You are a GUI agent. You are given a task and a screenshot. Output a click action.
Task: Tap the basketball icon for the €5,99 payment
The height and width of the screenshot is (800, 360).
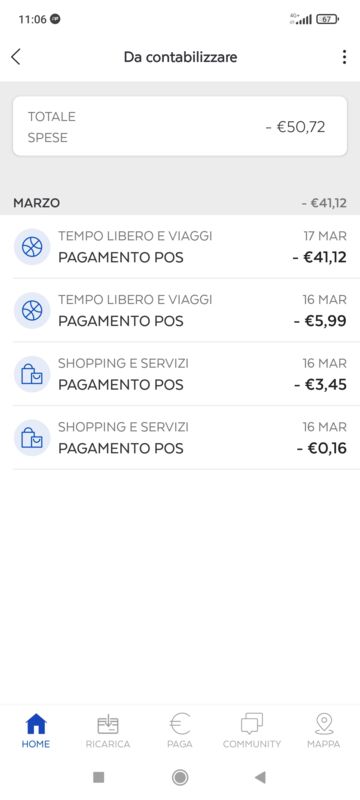32,310
